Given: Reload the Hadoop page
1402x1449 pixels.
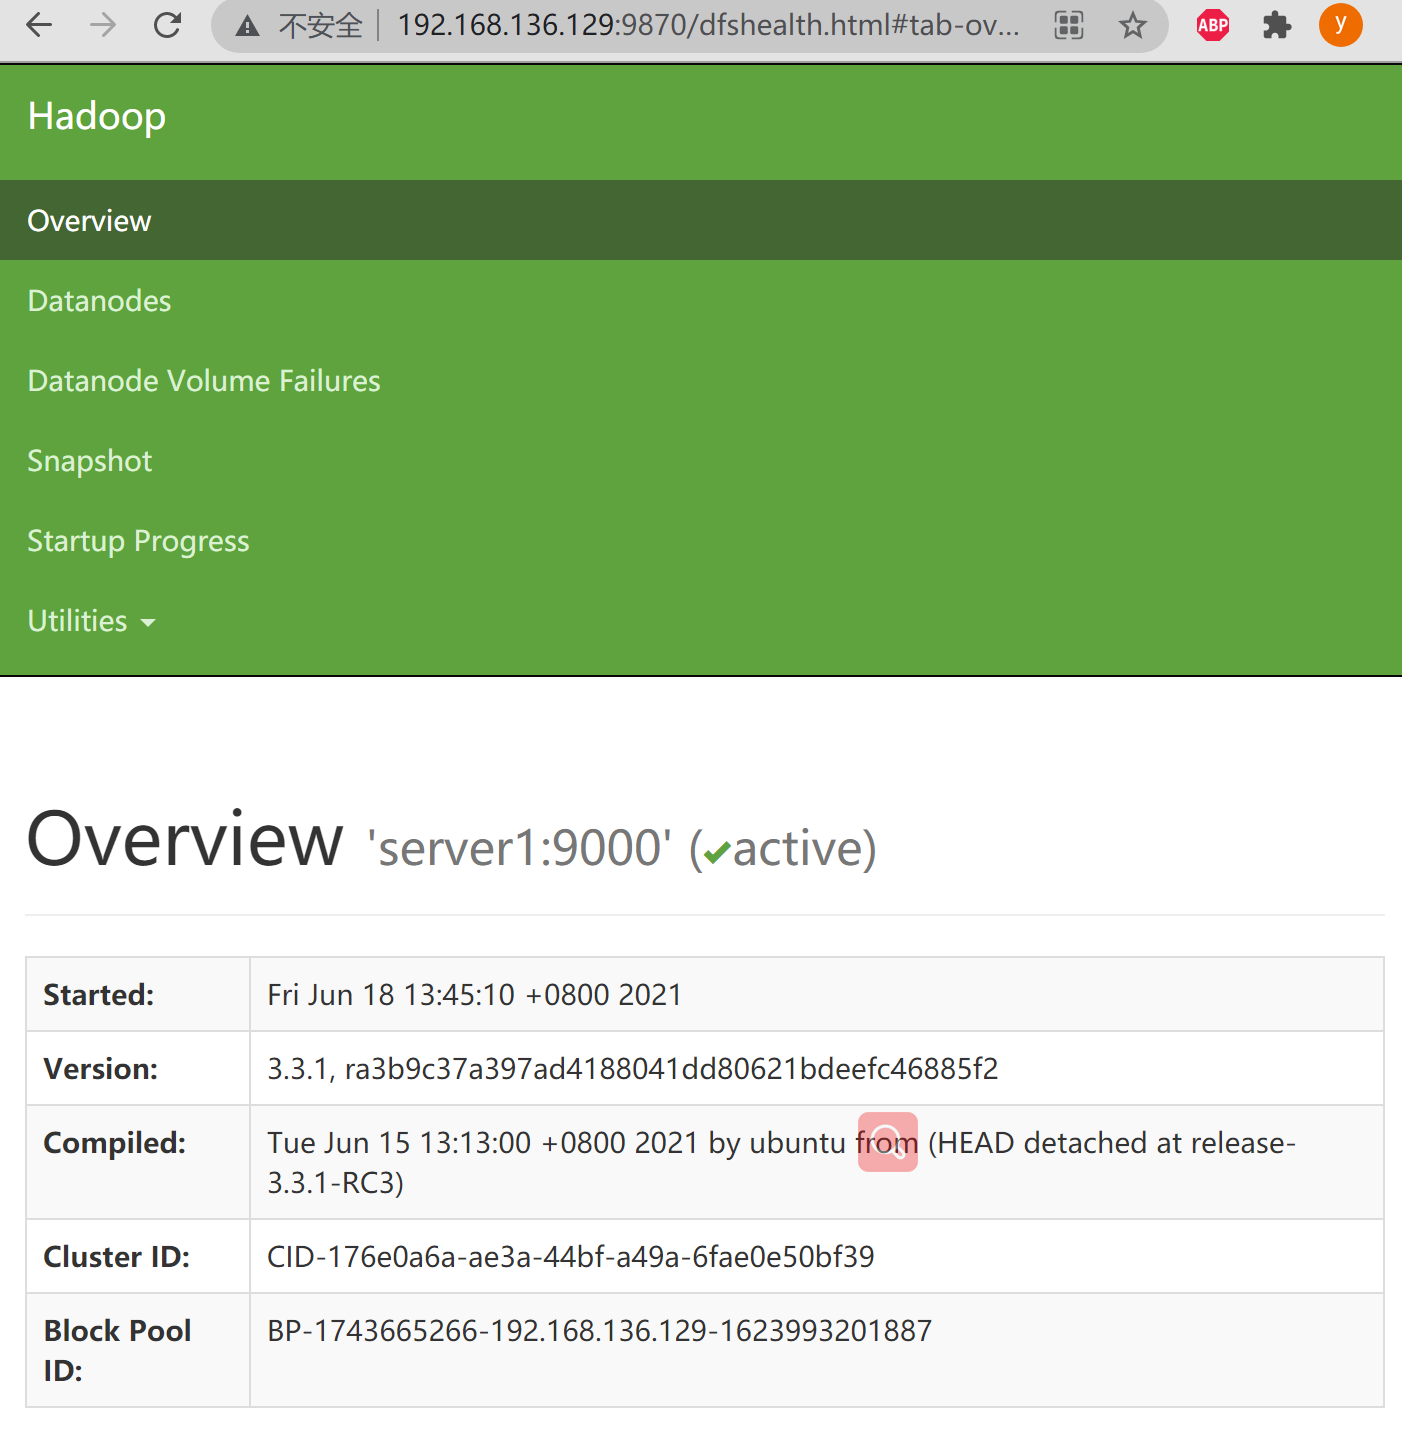Looking at the screenshot, I should pos(167,25).
